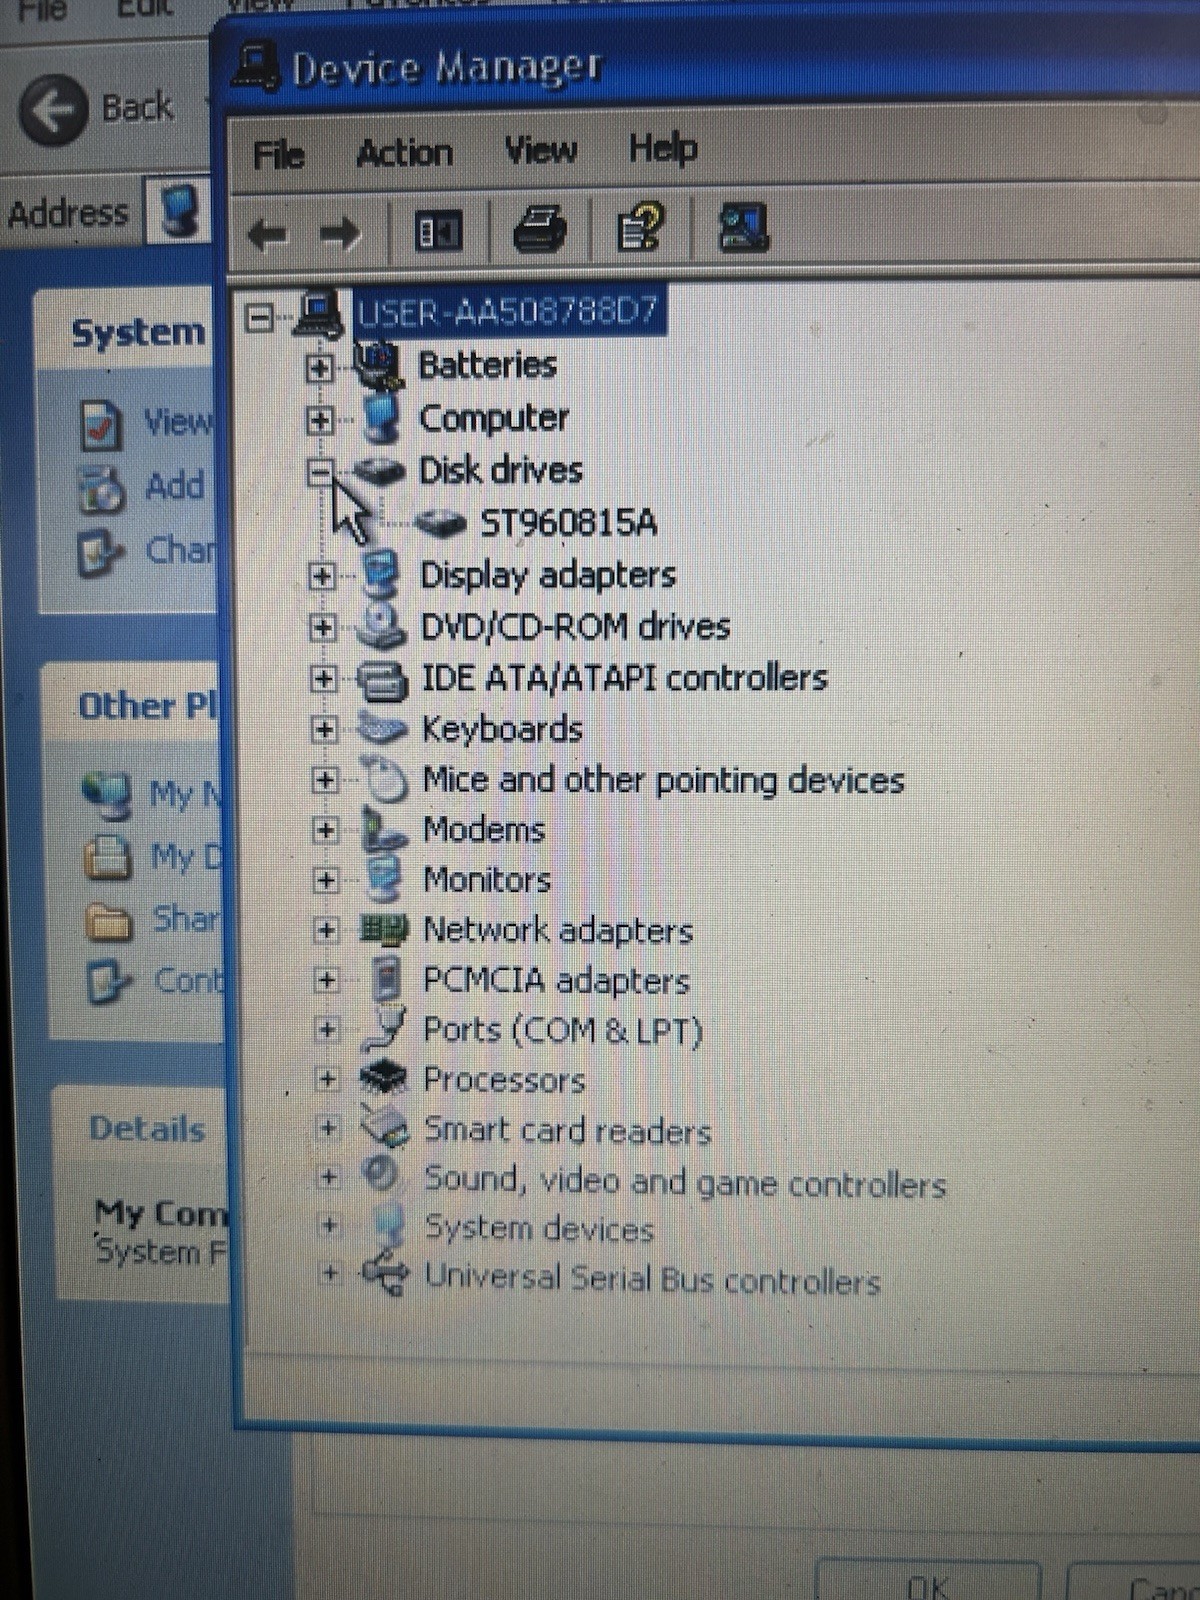Click the Forward toolbar arrow in Device Manager
The image size is (1200, 1600).
click(x=339, y=234)
